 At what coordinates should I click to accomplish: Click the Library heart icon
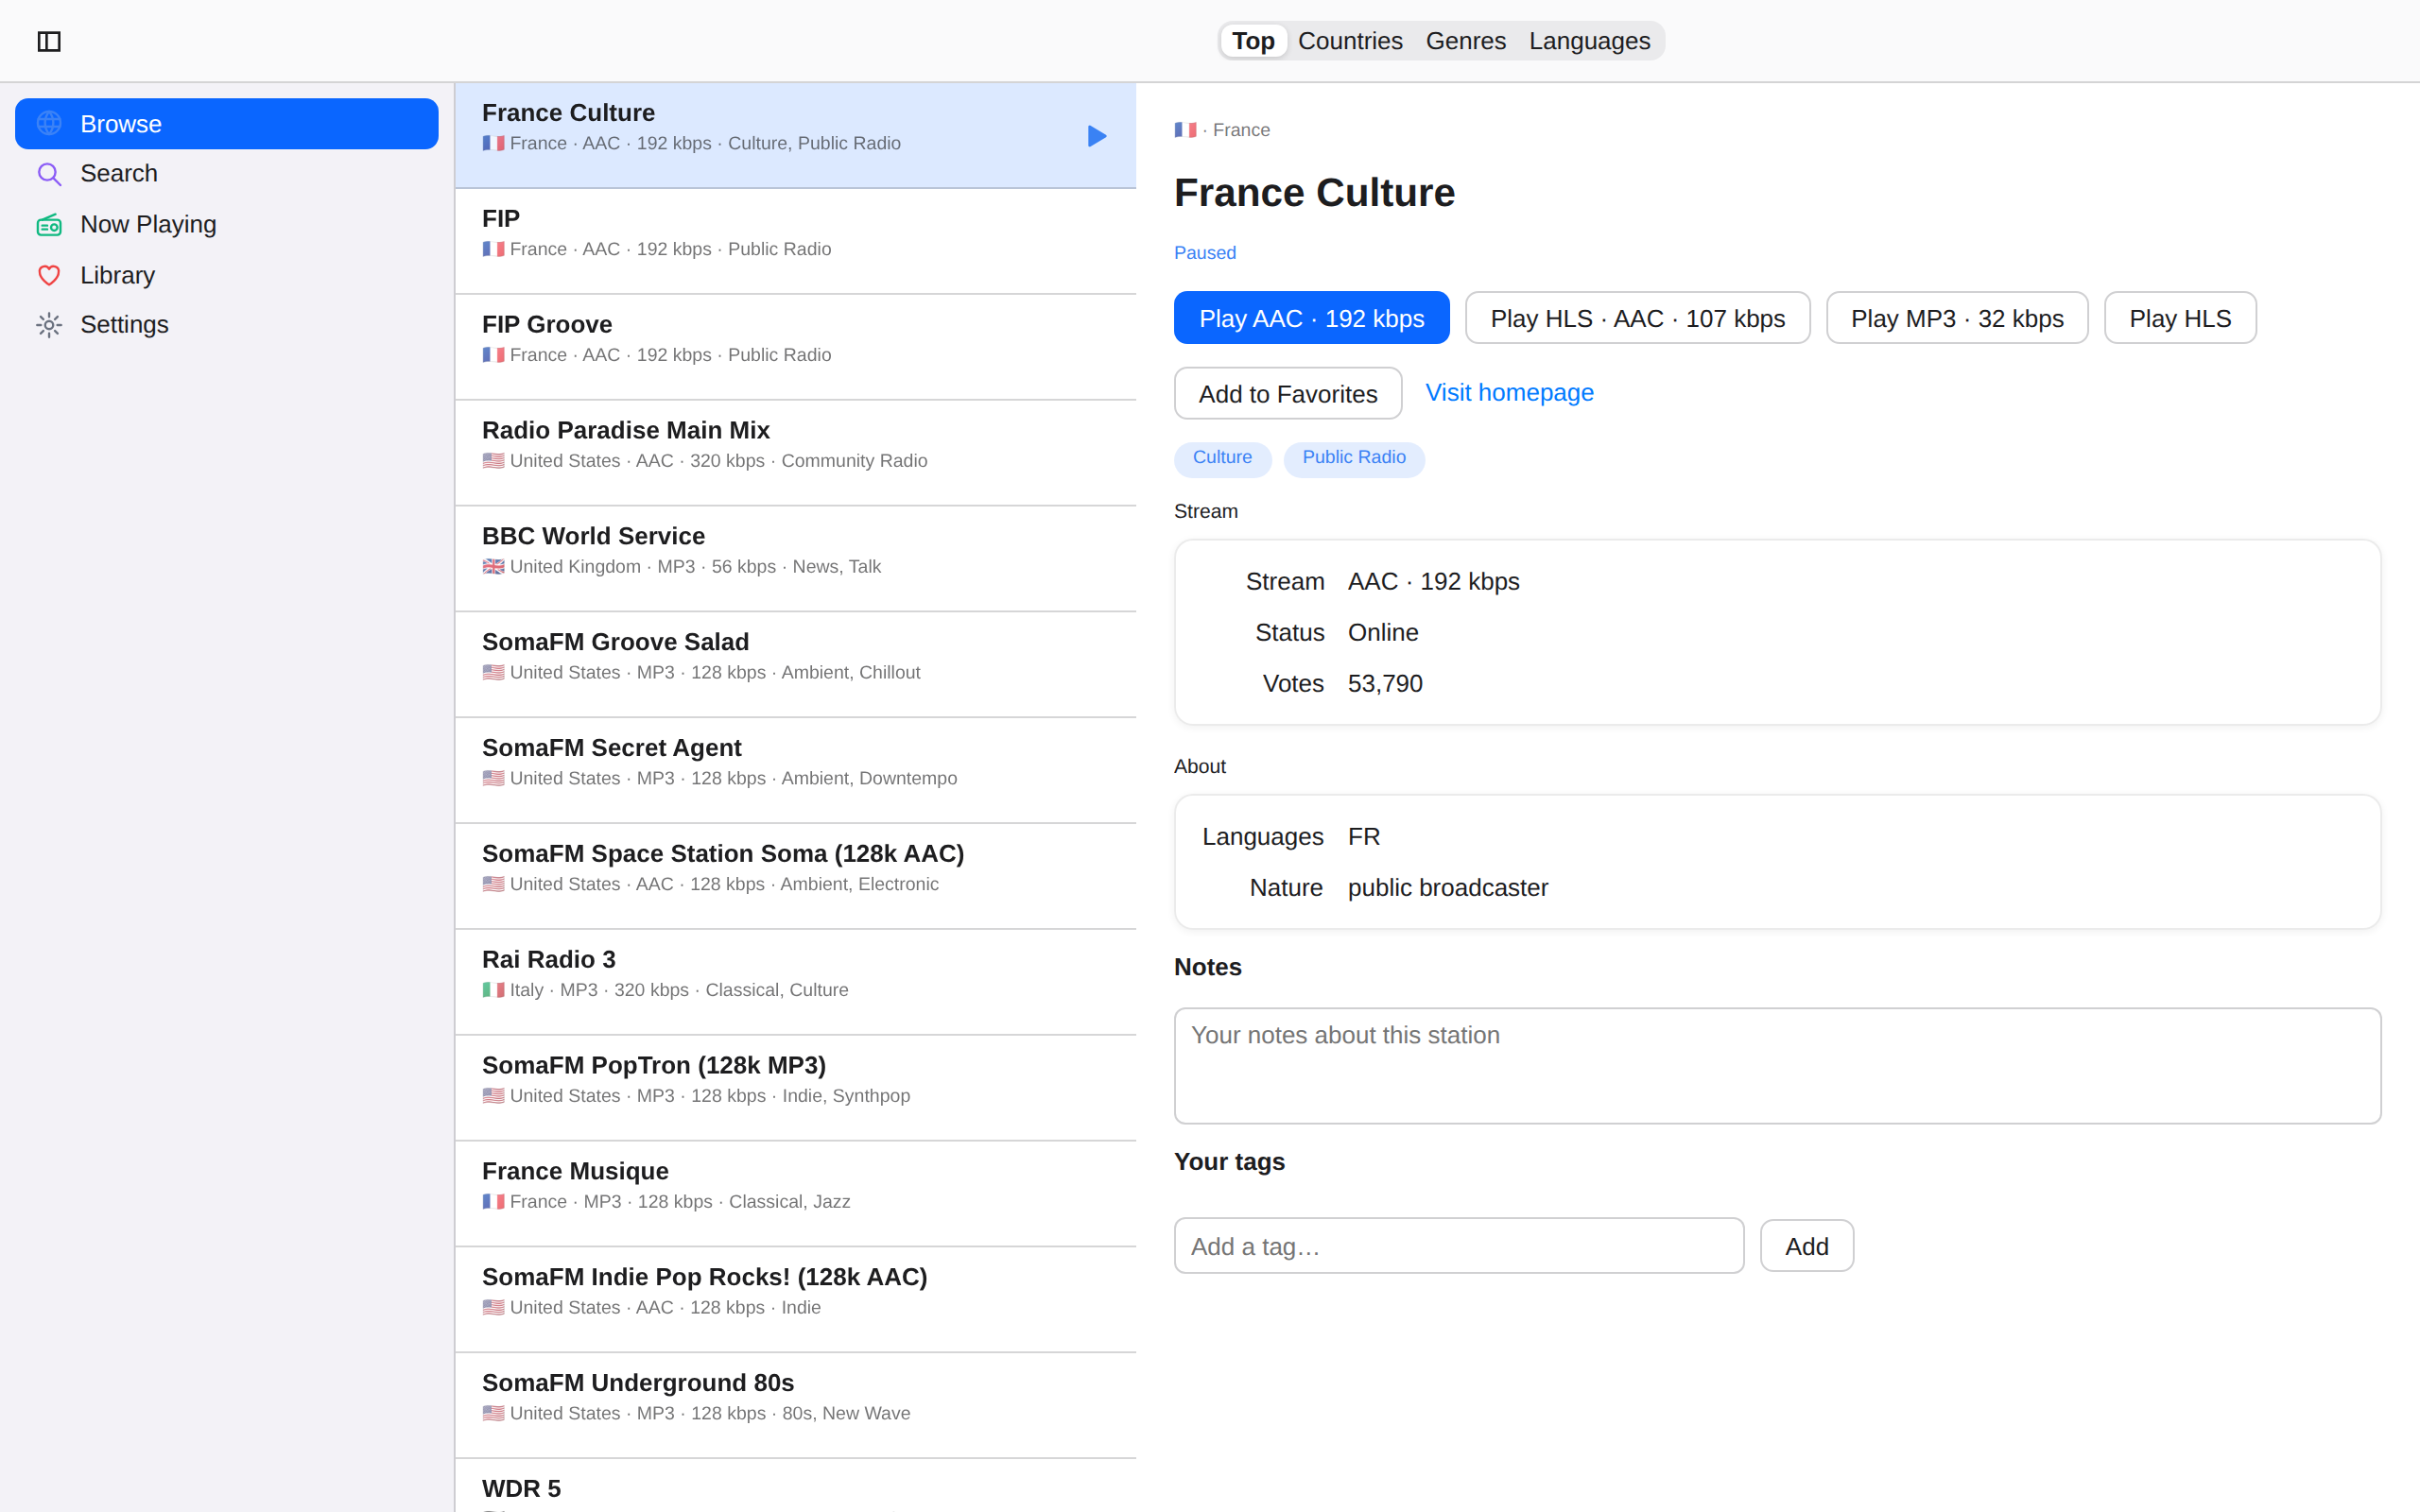[49, 275]
